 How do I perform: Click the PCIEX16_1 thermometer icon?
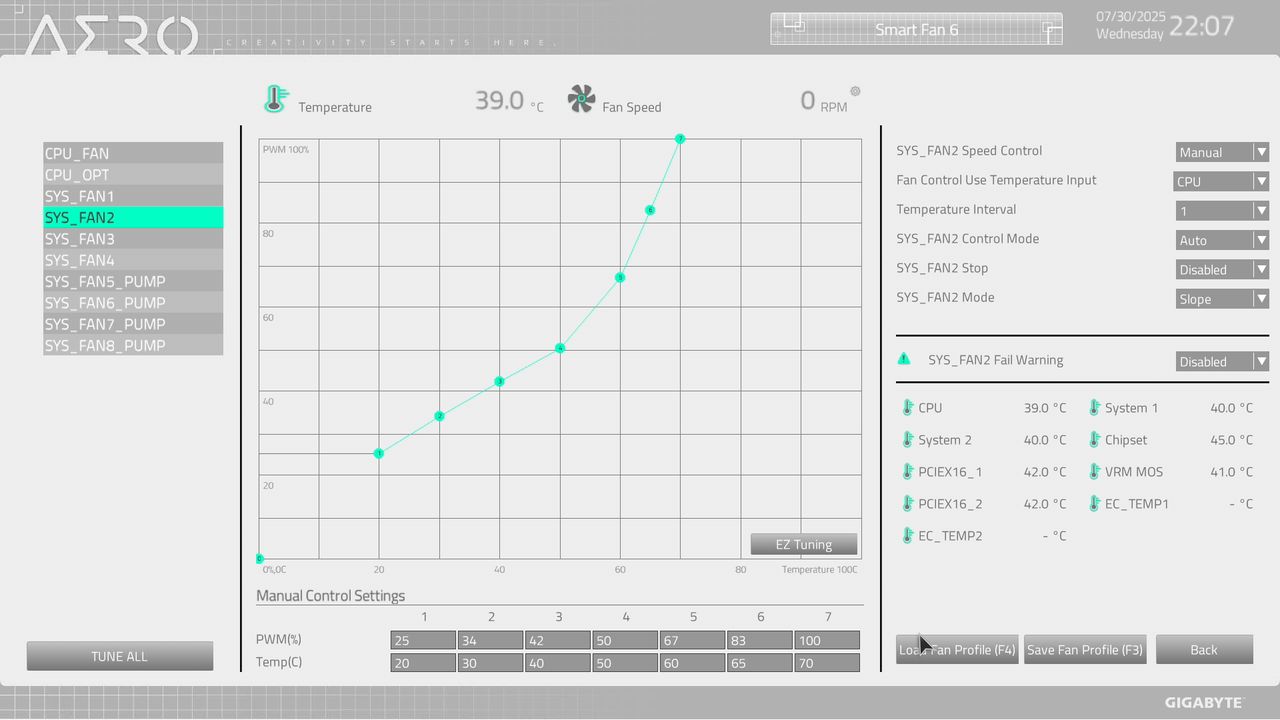tap(908, 472)
